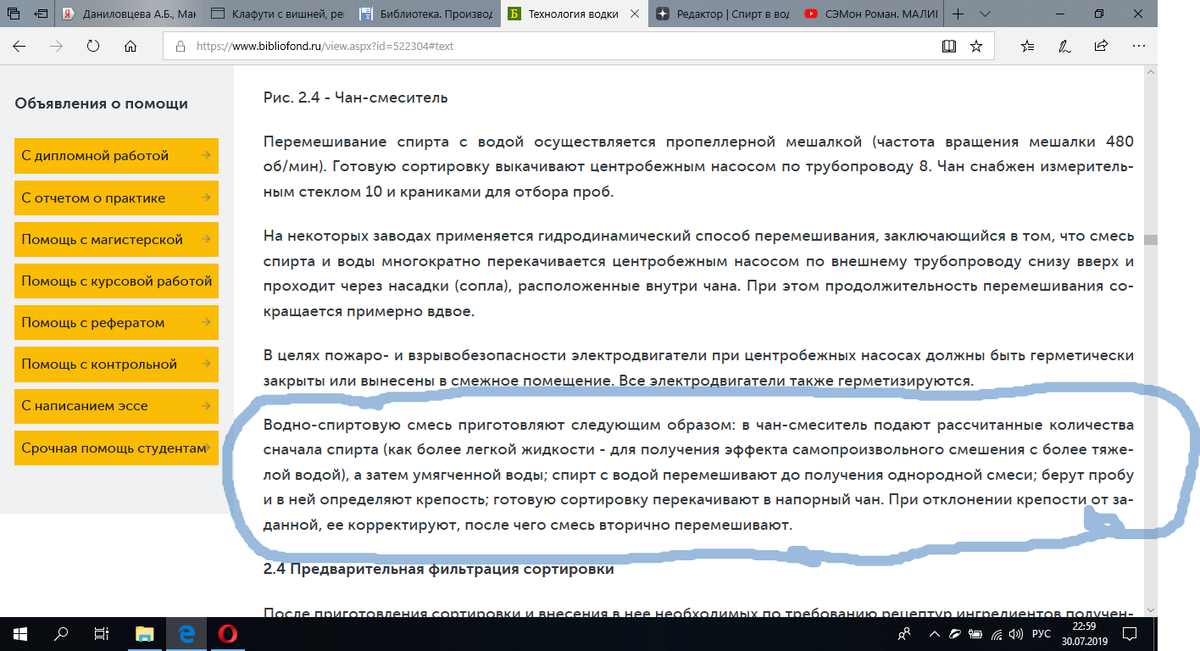Open С отчетом о практике link

click(116, 198)
